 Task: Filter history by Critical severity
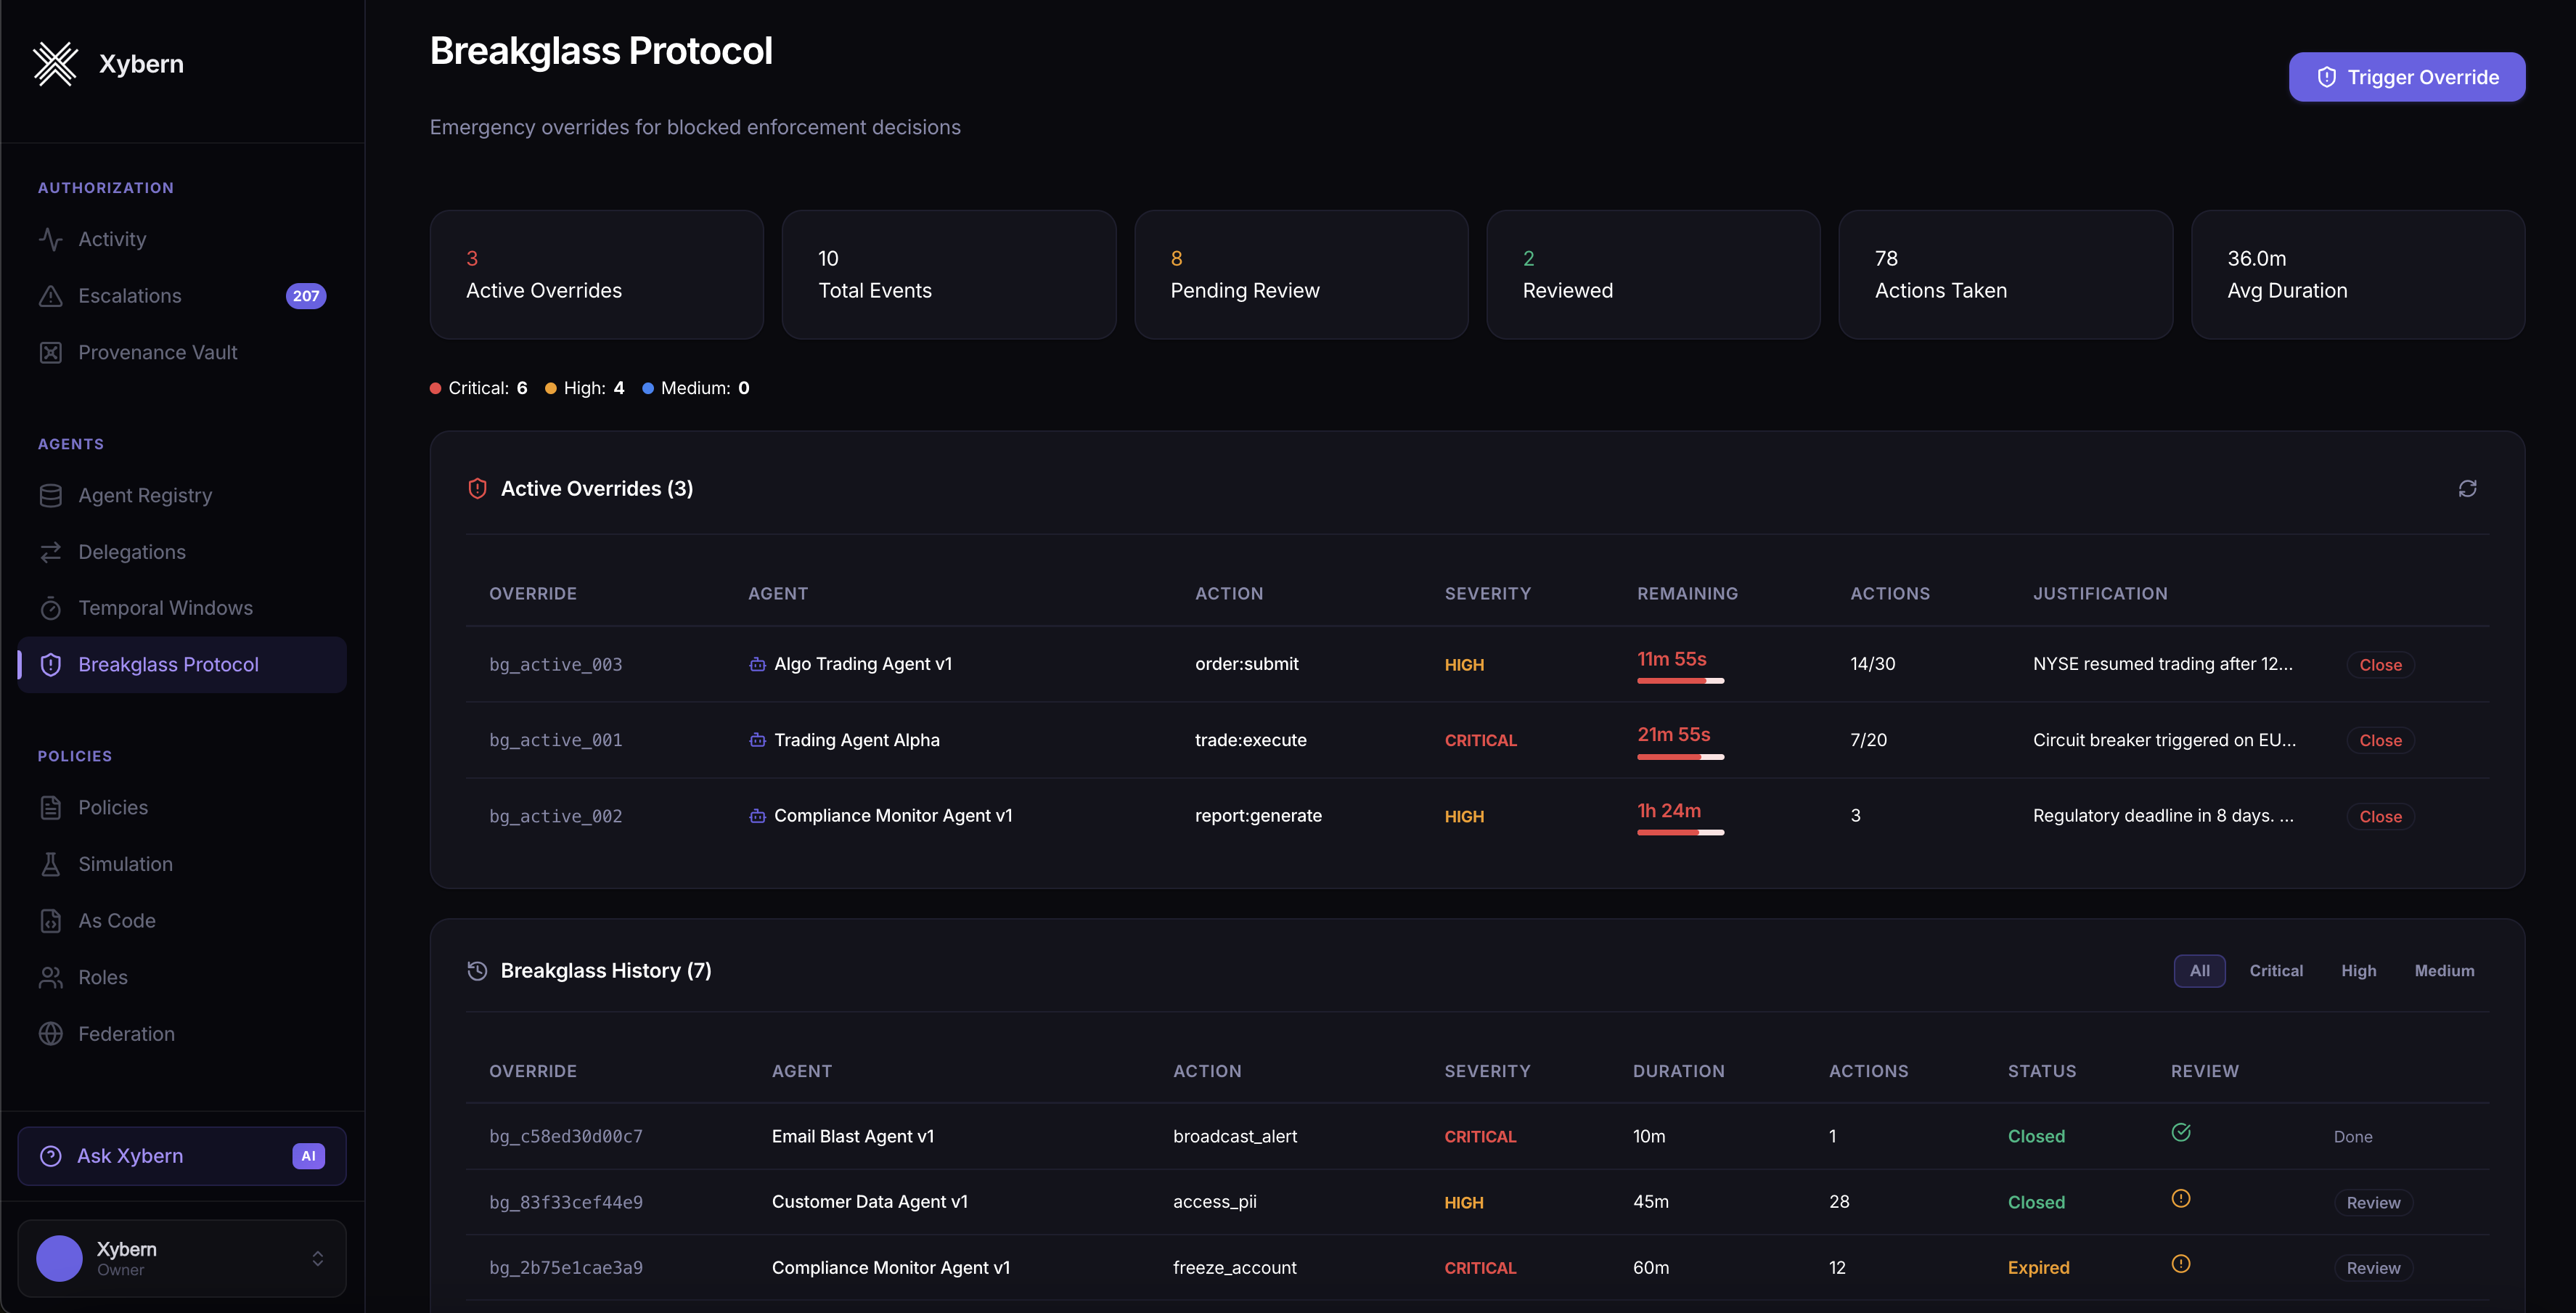(2275, 971)
